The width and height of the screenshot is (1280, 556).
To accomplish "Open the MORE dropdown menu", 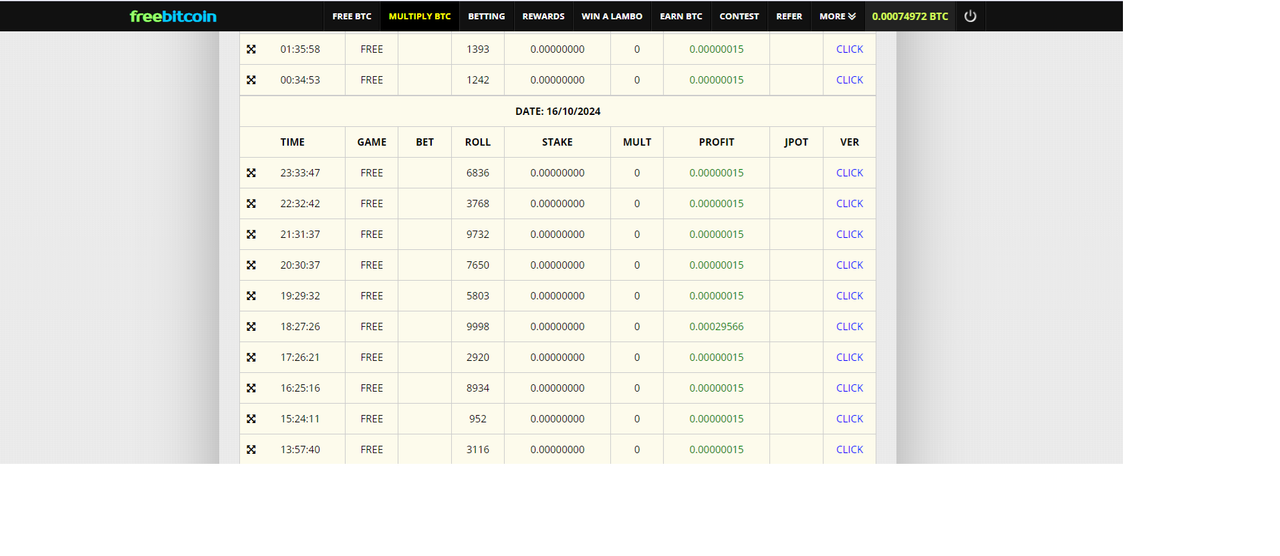I will [837, 16].
